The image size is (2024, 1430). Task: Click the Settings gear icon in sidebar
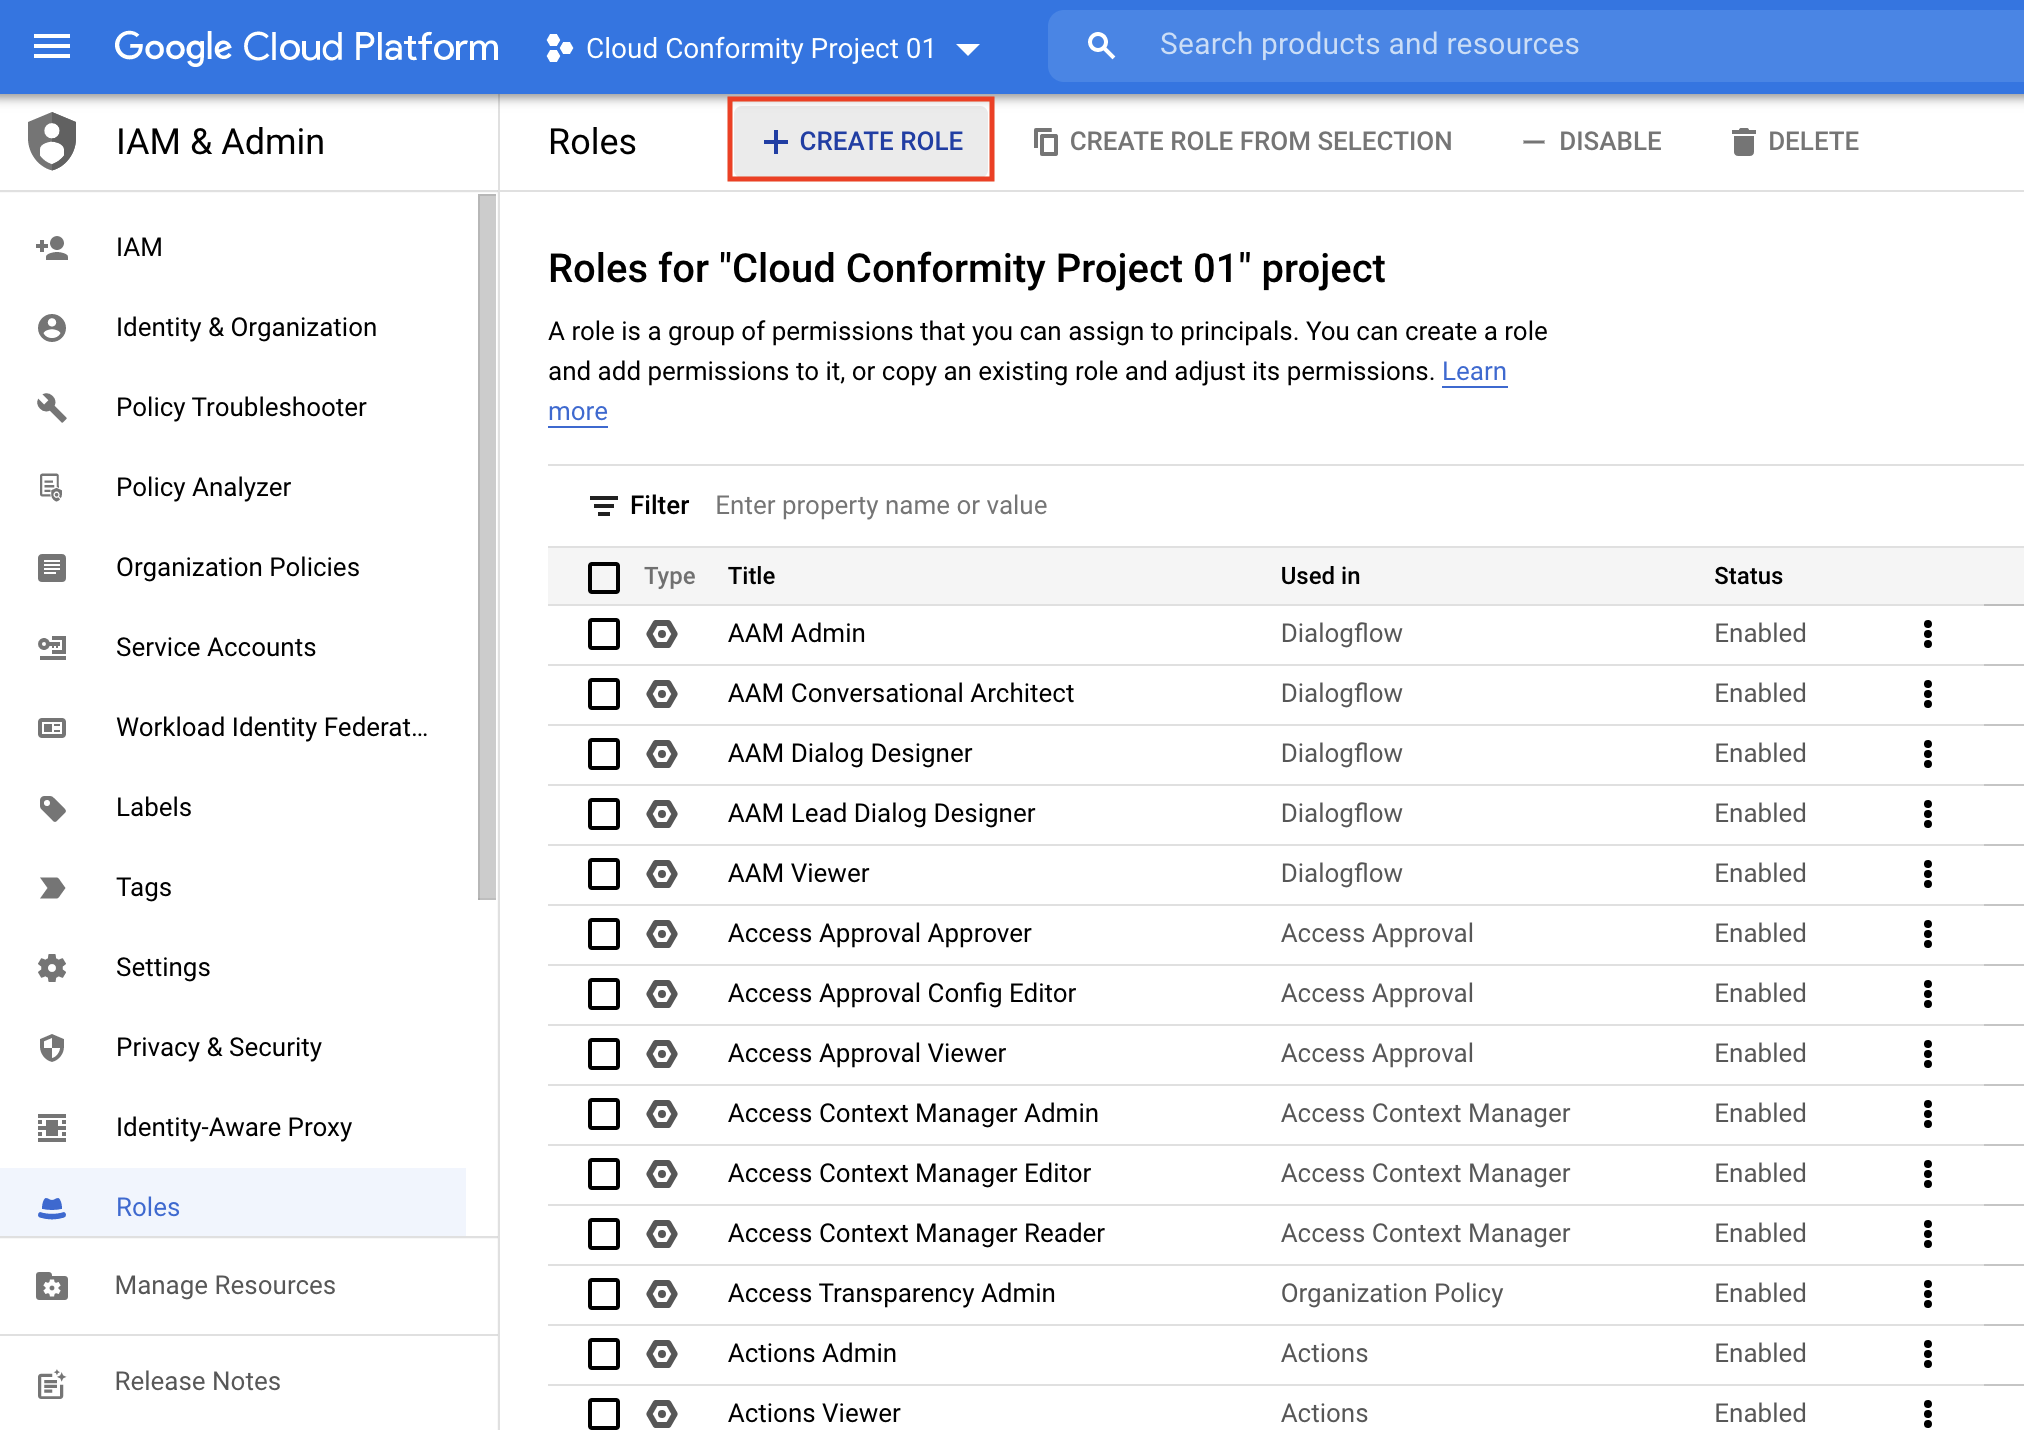click(x=52, y=967)
